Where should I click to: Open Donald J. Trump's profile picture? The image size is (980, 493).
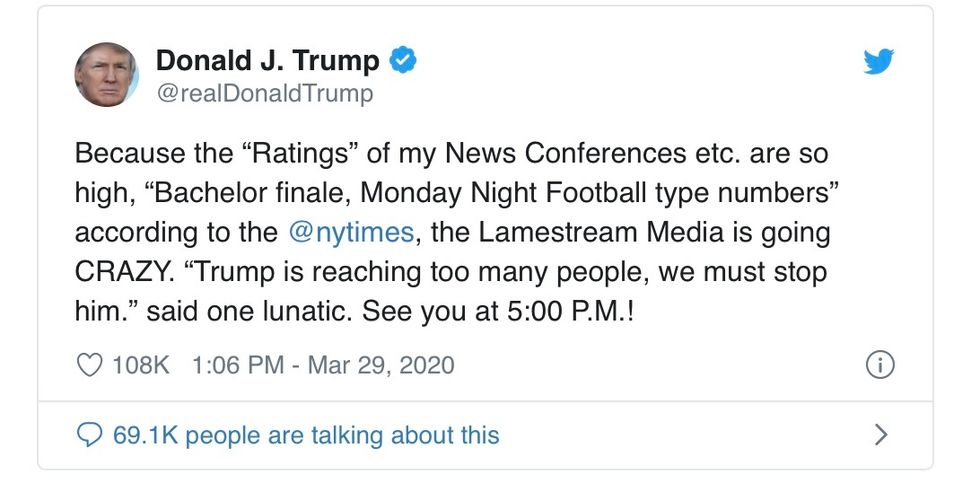coord(106,75)
